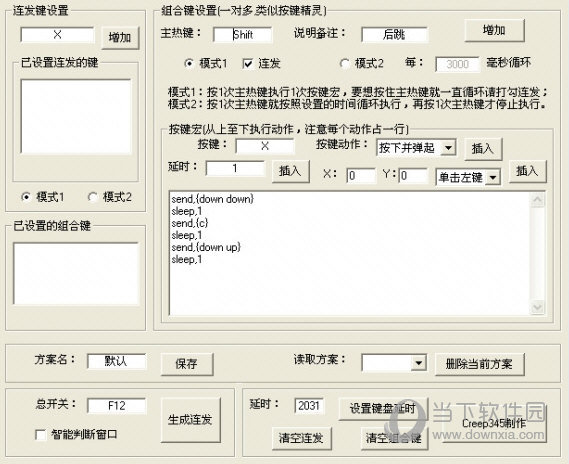Click 设置键盘延时 button

[x=383, y=409]
